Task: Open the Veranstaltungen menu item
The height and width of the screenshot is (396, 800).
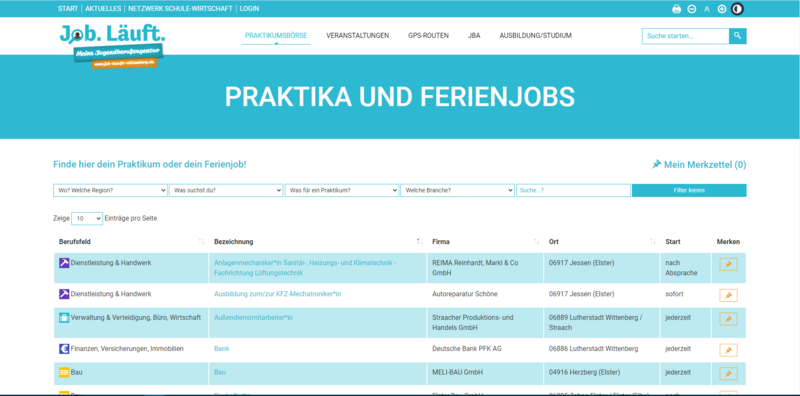Action: pos(358,36)
